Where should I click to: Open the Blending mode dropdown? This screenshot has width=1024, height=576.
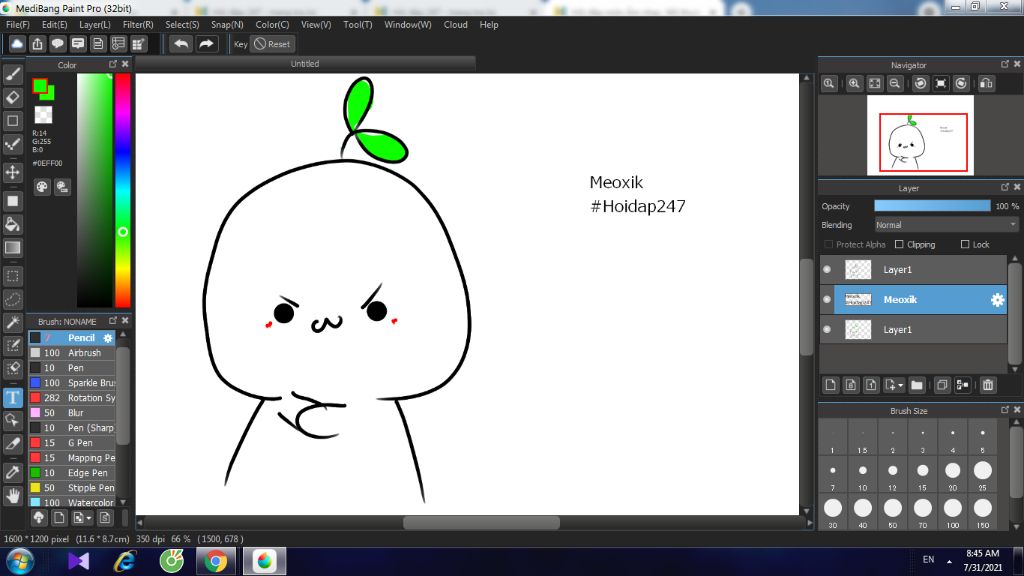[x=946, y=225]
